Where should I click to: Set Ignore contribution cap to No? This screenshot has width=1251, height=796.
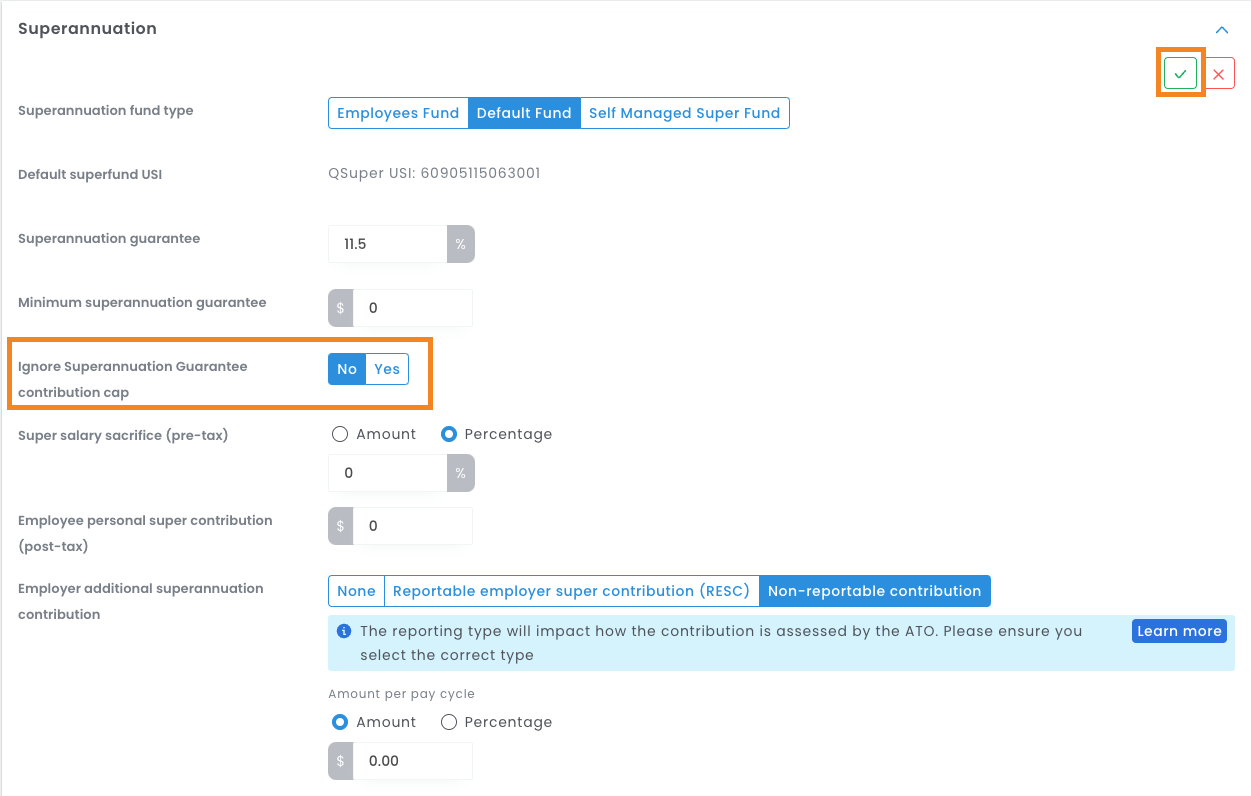point(347,369)
